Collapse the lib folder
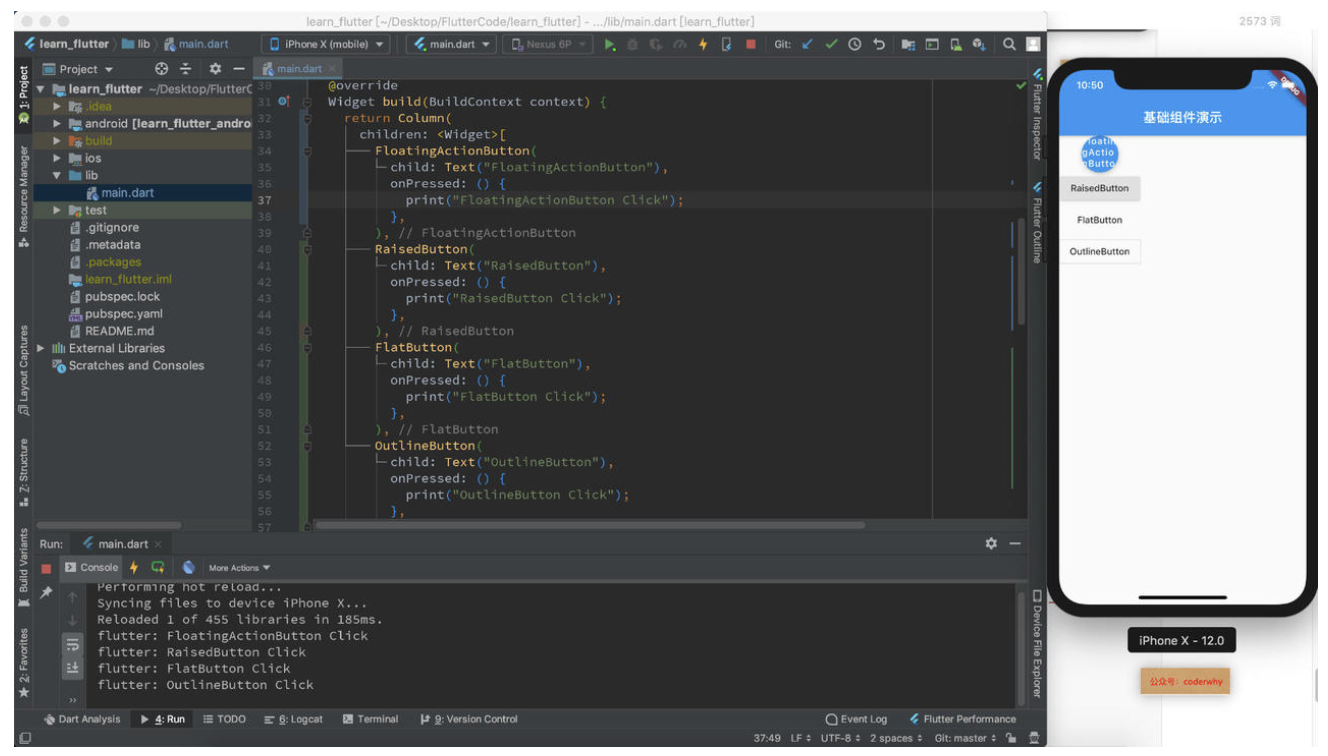1328x756 pixels. [x=58, y=175]
